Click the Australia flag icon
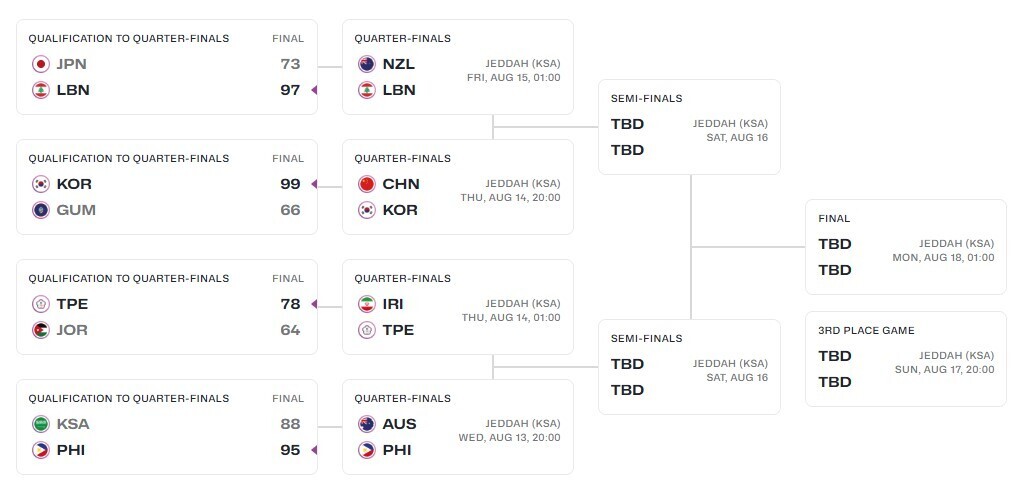This screenshot has width=1024, height=503. pyautogui.click(x=367, y=424)
